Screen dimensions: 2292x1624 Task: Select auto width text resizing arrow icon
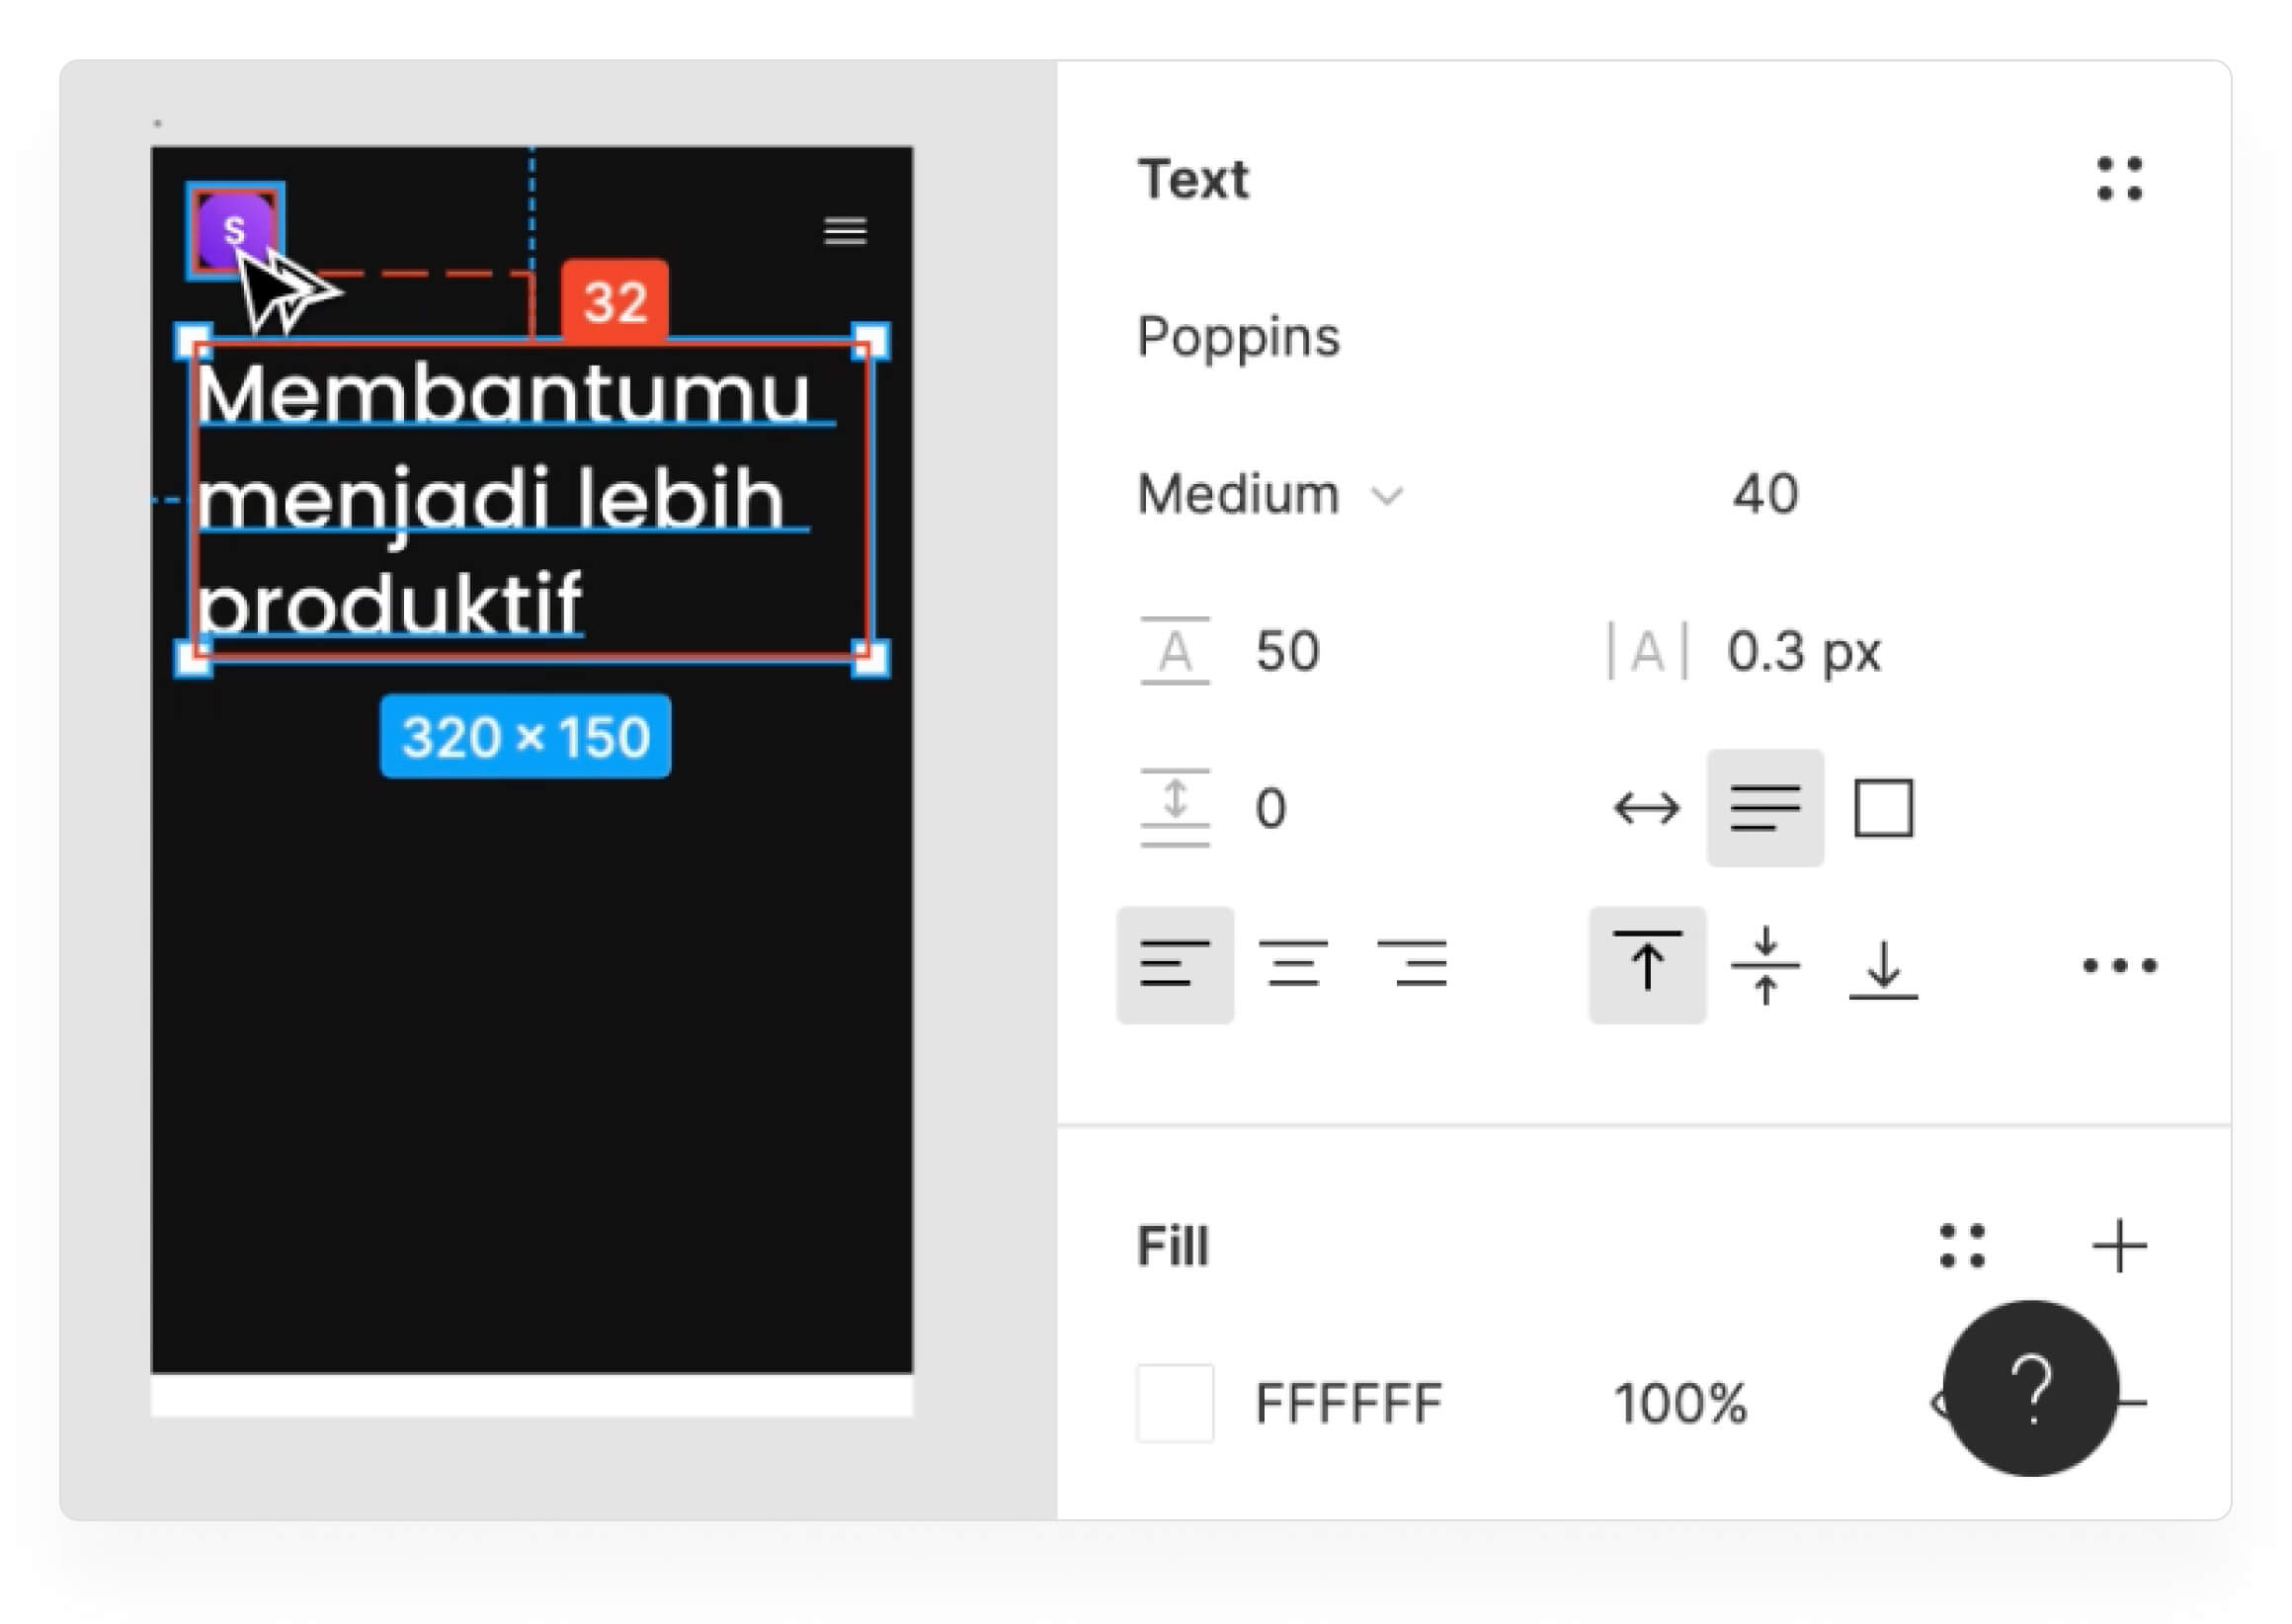point(1646,808)
